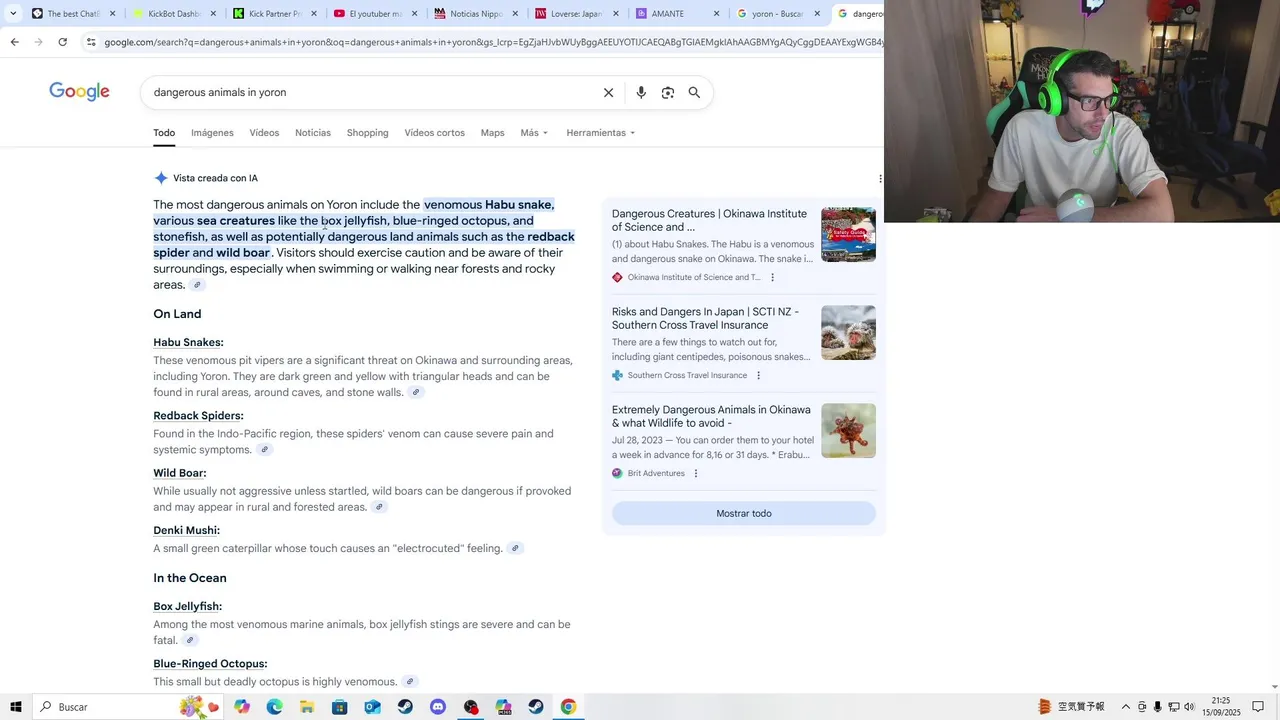Open more options for Brit Adventures result
This screenshot has width=1280, height=720.
click(696, 473)
